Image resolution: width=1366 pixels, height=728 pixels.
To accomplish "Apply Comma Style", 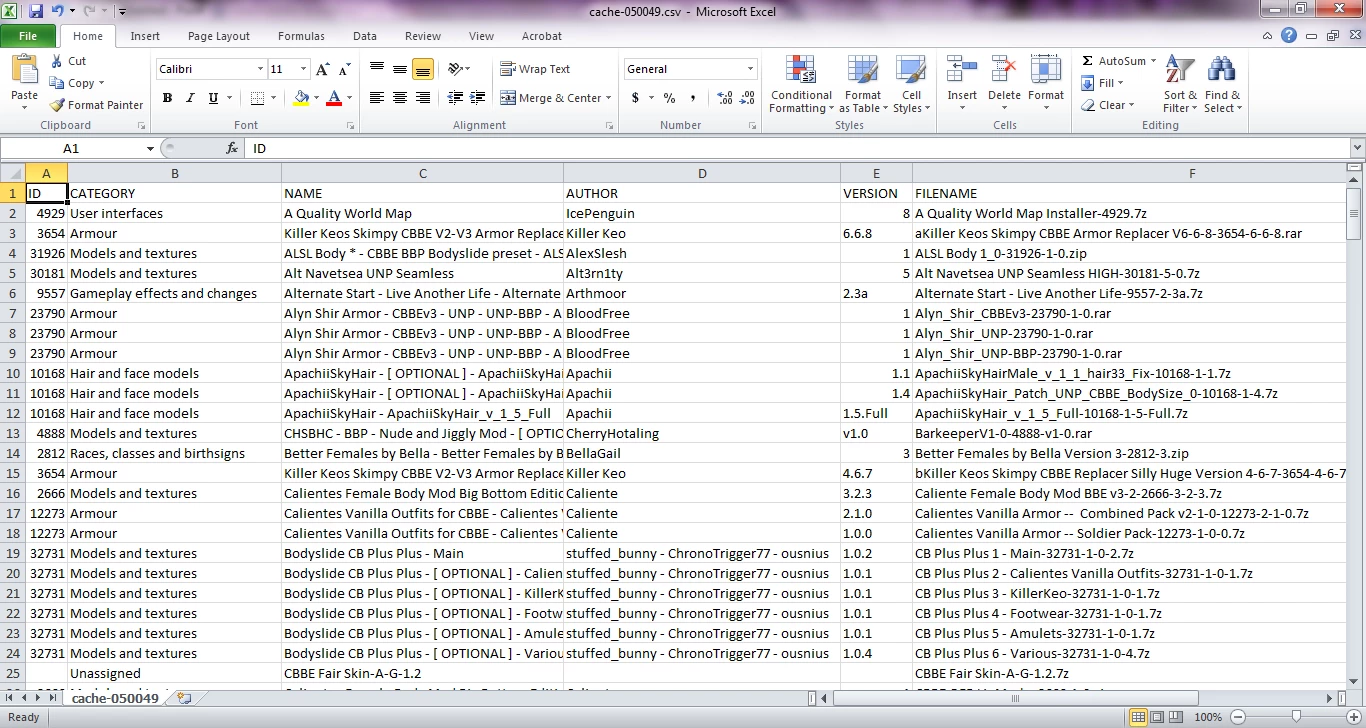I will [x=692, y=98].
